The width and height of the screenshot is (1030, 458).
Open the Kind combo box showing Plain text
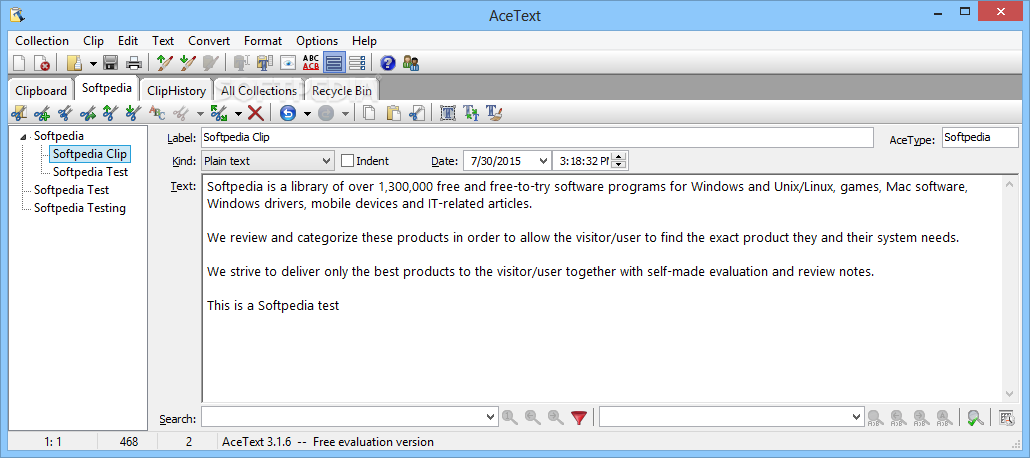click(267, 160)
